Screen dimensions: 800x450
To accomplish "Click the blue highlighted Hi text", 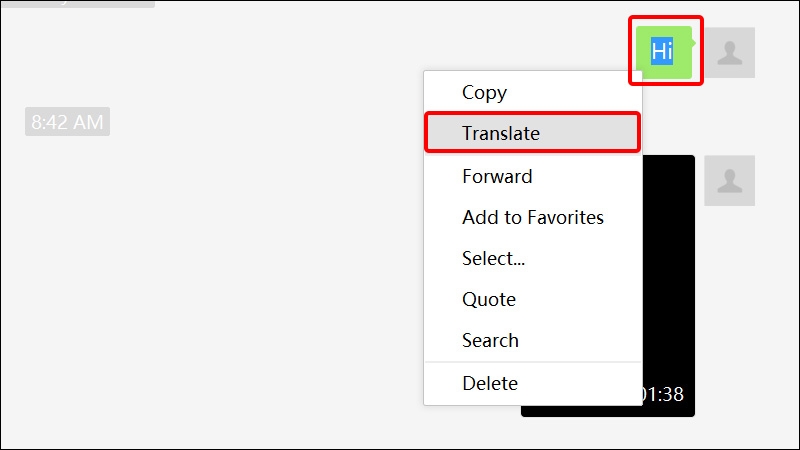I will coord(662,50).
